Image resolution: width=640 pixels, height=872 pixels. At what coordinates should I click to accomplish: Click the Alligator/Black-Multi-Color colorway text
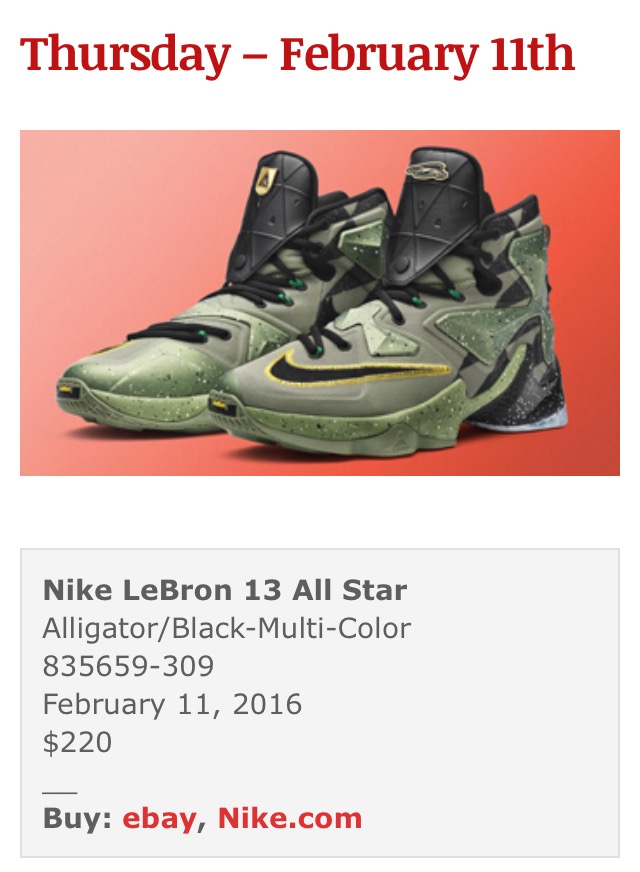(227, 628)
